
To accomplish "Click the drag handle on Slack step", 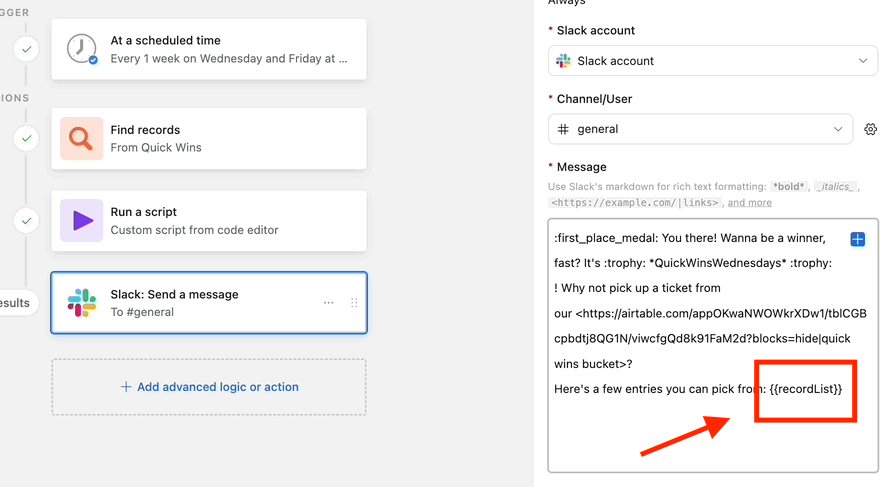I will coord(354,303).
